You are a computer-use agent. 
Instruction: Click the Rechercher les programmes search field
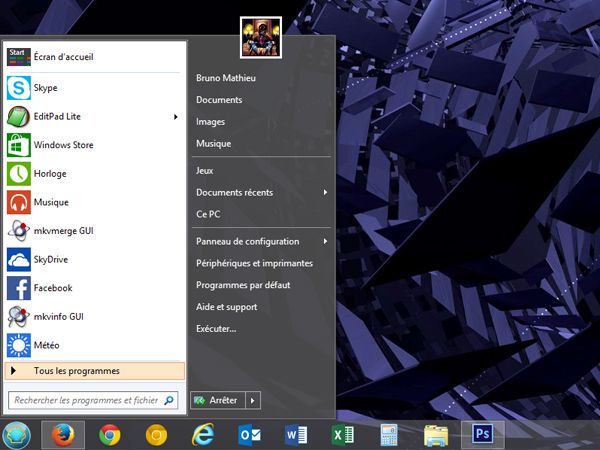93,401
